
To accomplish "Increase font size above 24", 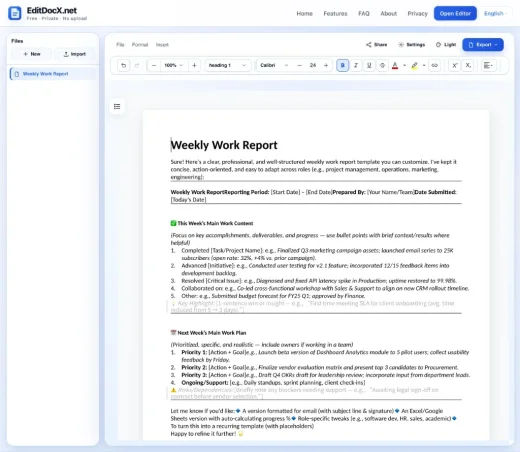I will [x=326, y=65].
